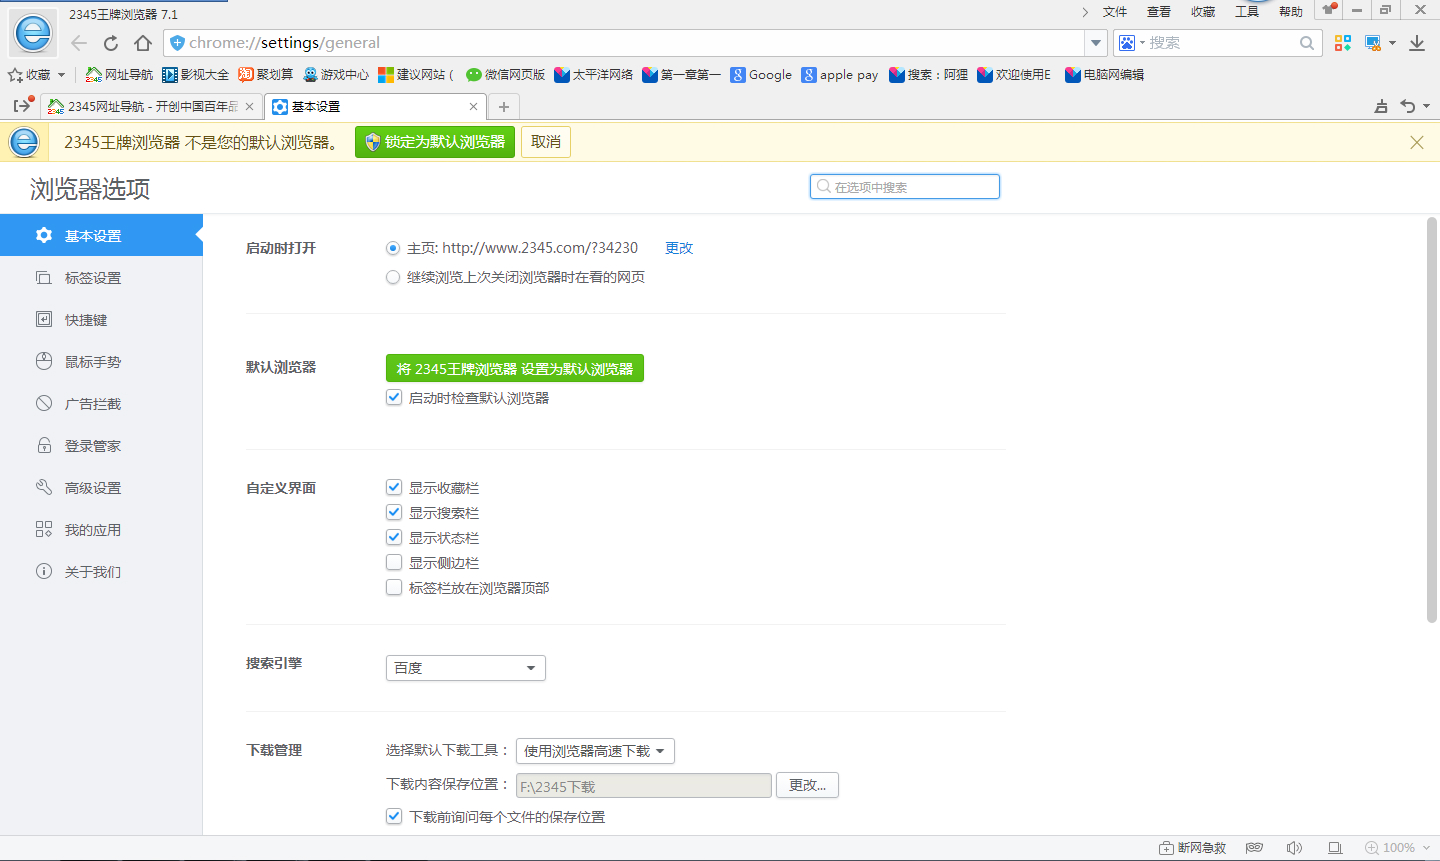Expand the arrow next to the undo tab icon

(1426, 107)
